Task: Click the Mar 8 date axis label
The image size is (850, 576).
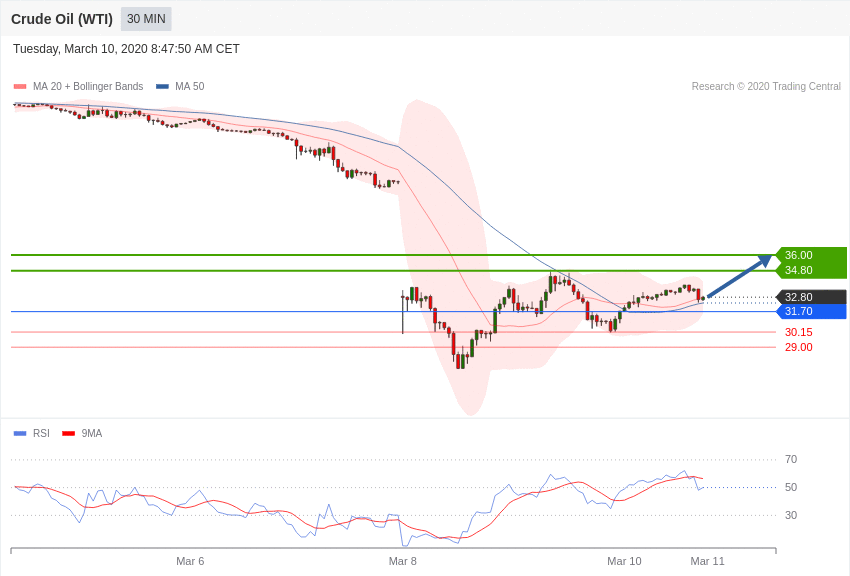Action: (x=403, y=561)
